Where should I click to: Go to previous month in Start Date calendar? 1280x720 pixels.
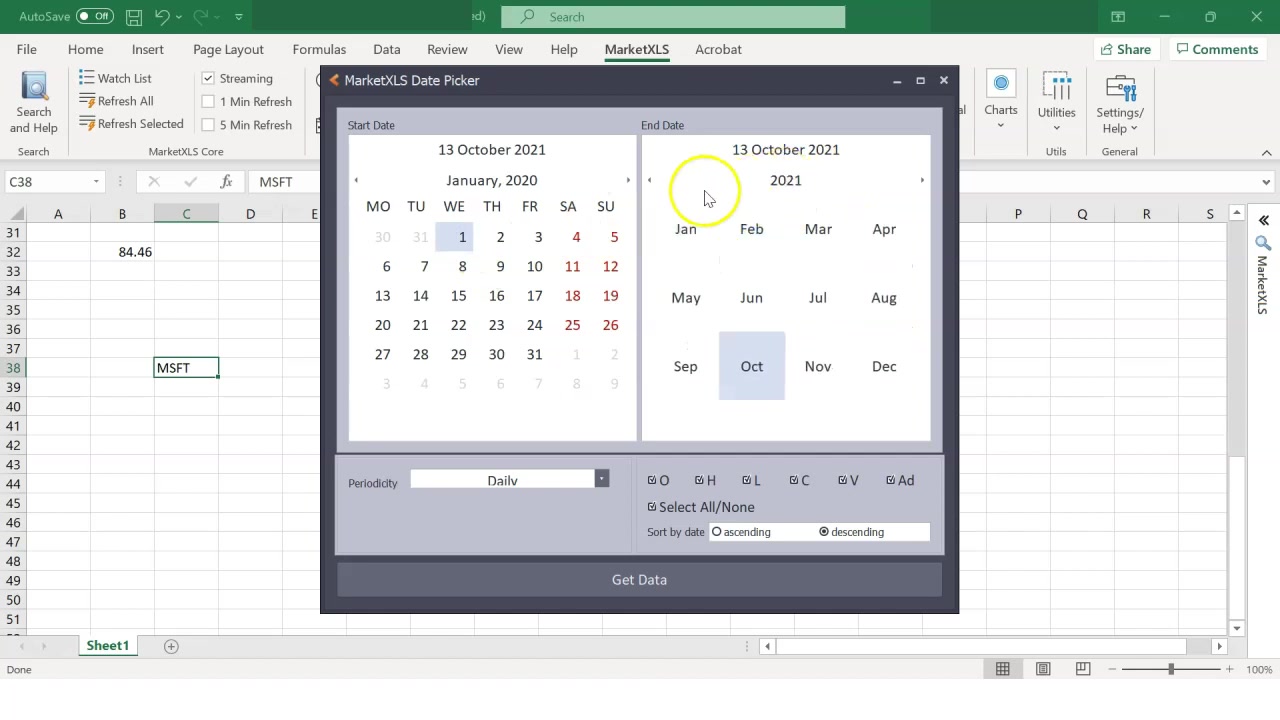coord(356,181)
